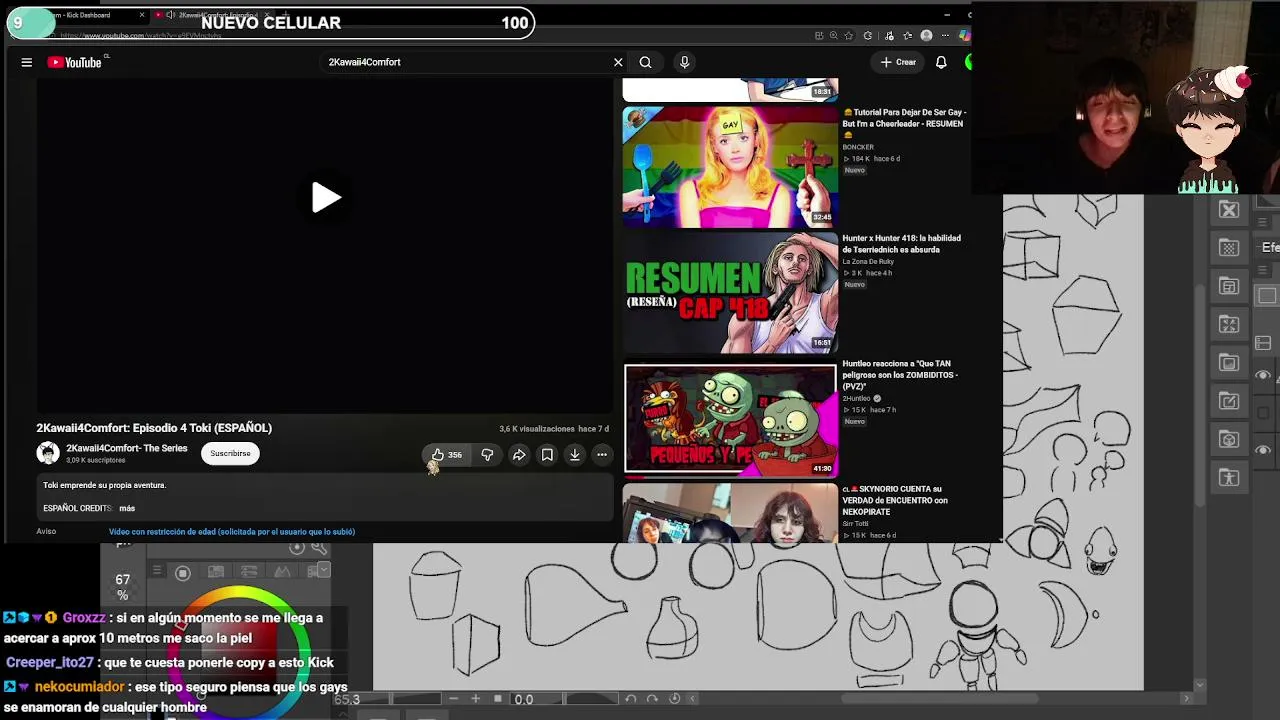Rotate canvas right with the clockwise arrow
The image size is (1280, 720).
[652, 699]
